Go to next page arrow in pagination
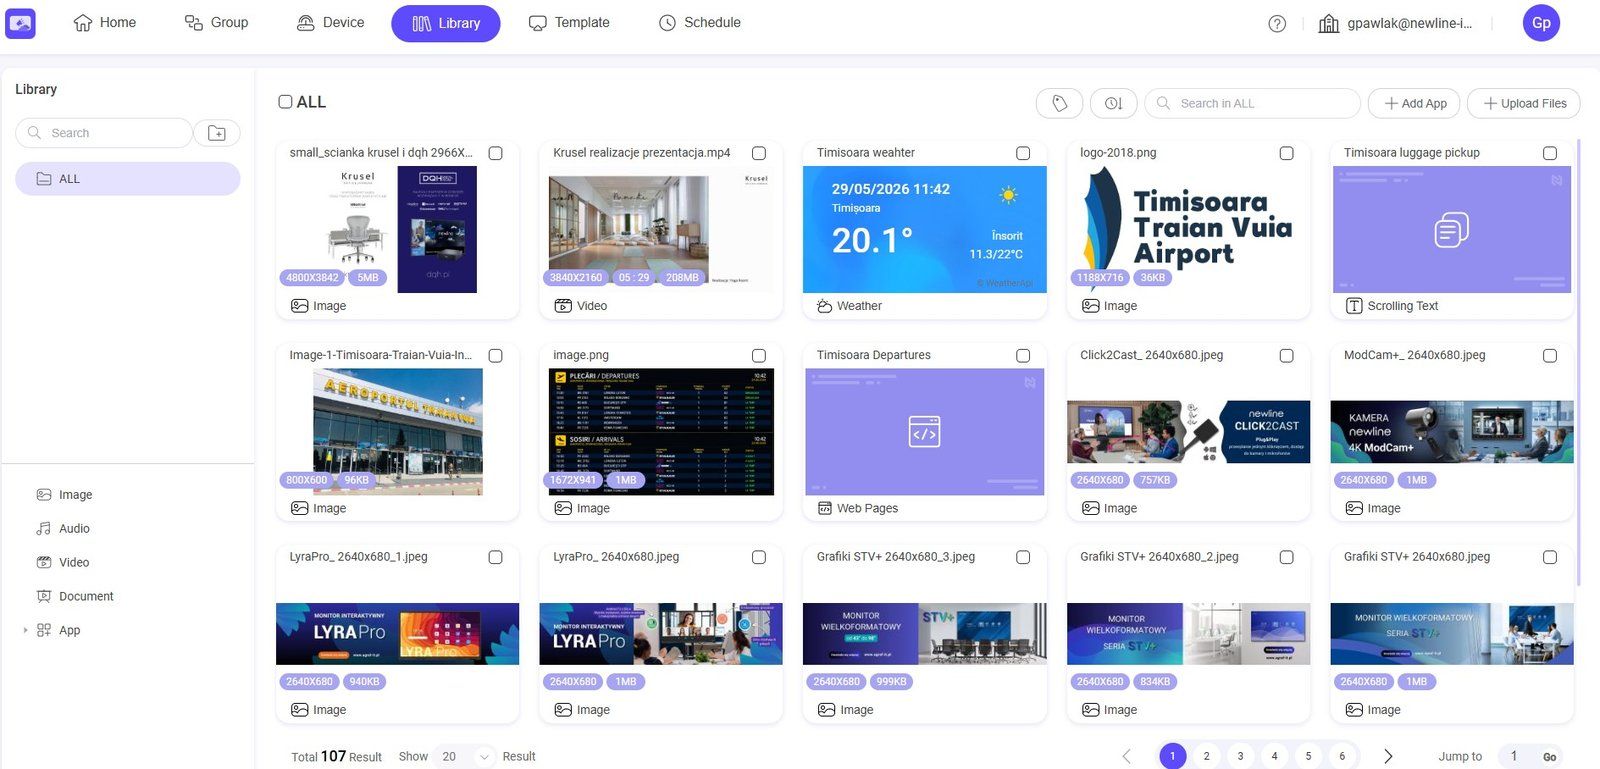Screen dimensions: 1600x769 click(1388, 756)
